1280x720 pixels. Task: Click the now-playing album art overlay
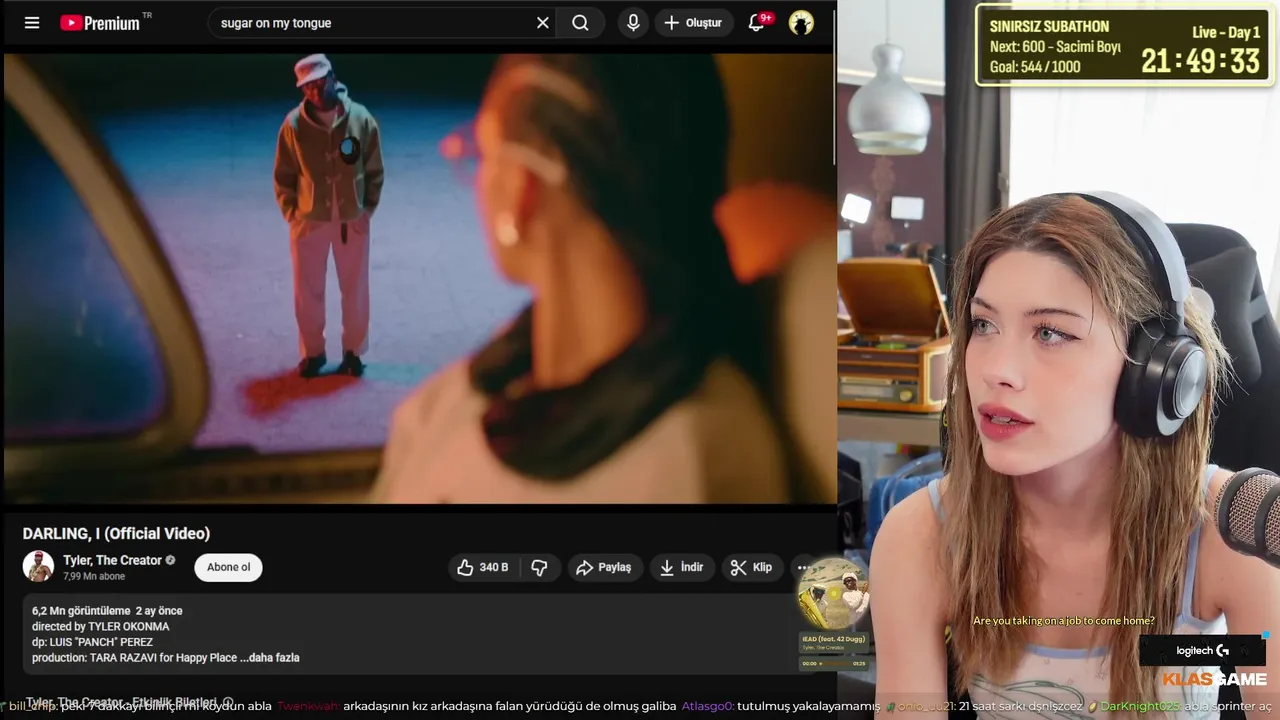tap(834, 594)
